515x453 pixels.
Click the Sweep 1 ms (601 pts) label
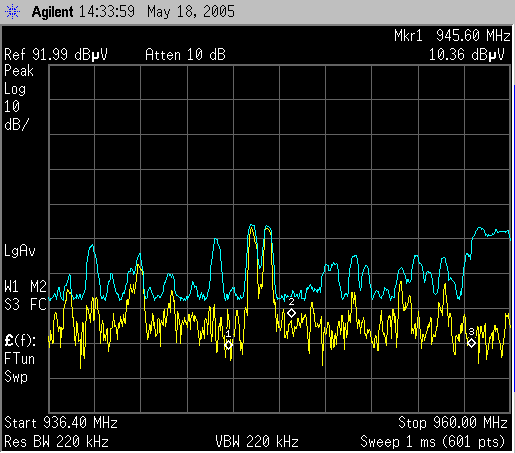[433, 442]
